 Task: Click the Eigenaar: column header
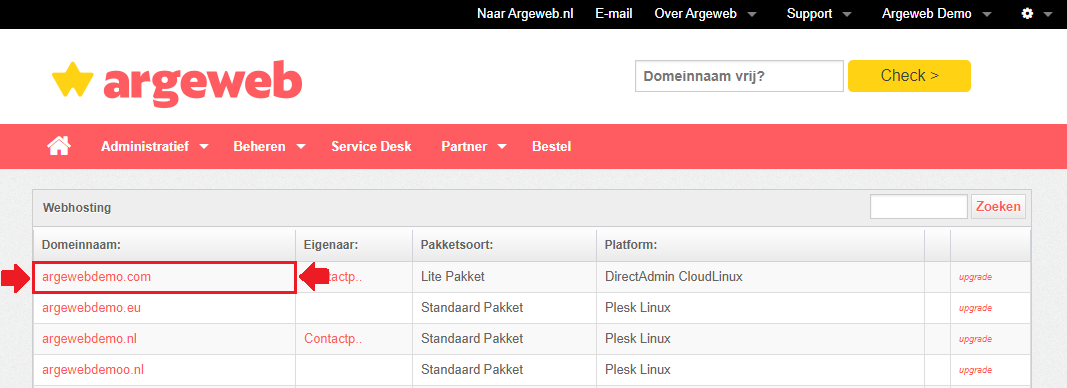pyautogui.click(x=331, y=245)
